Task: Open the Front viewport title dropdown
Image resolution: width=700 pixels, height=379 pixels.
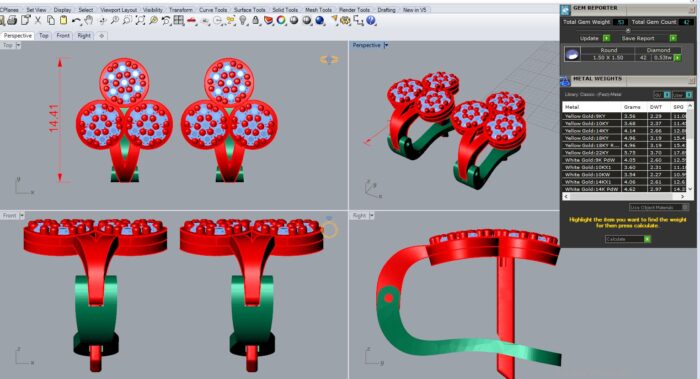Action: 22,216
